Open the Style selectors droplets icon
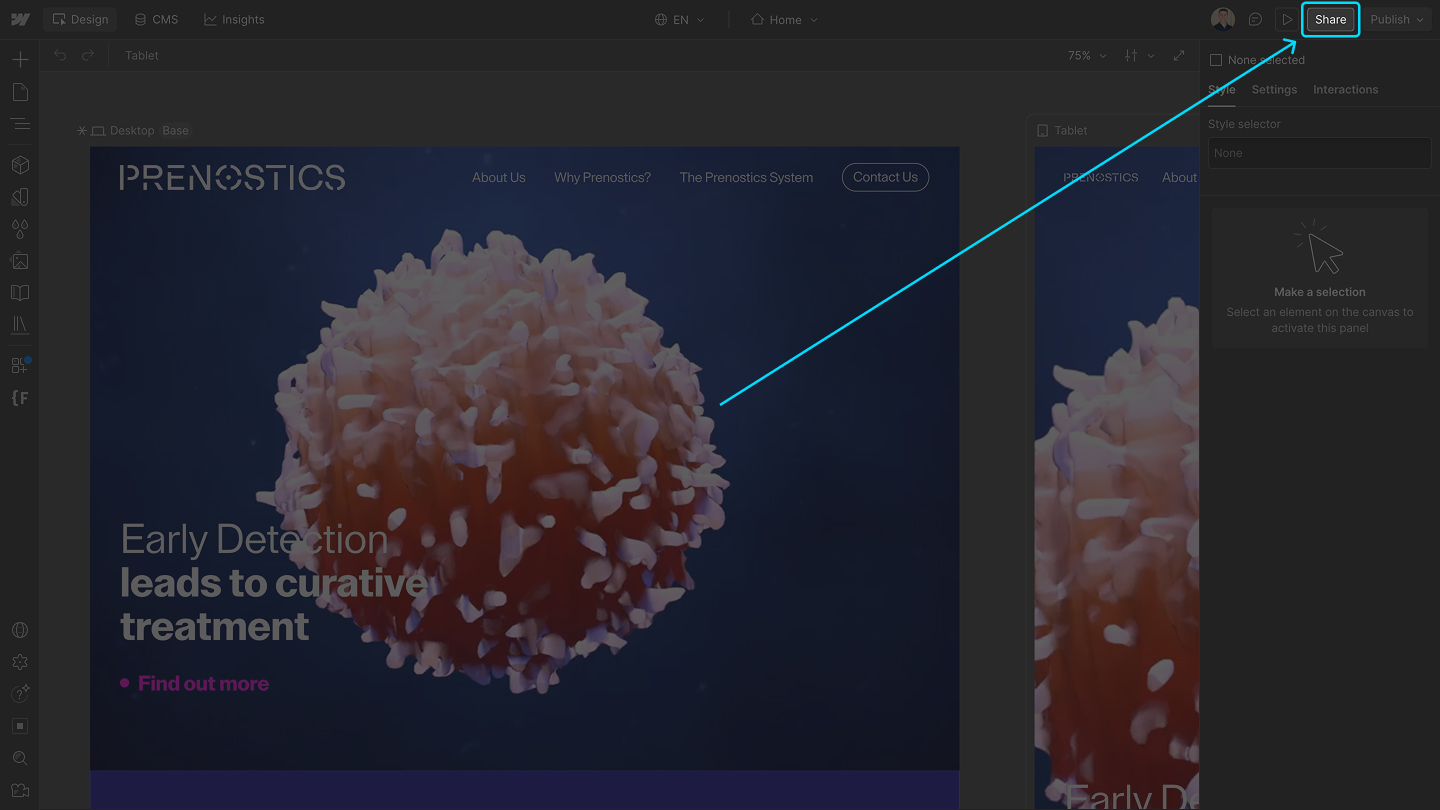 pos(20,229)
